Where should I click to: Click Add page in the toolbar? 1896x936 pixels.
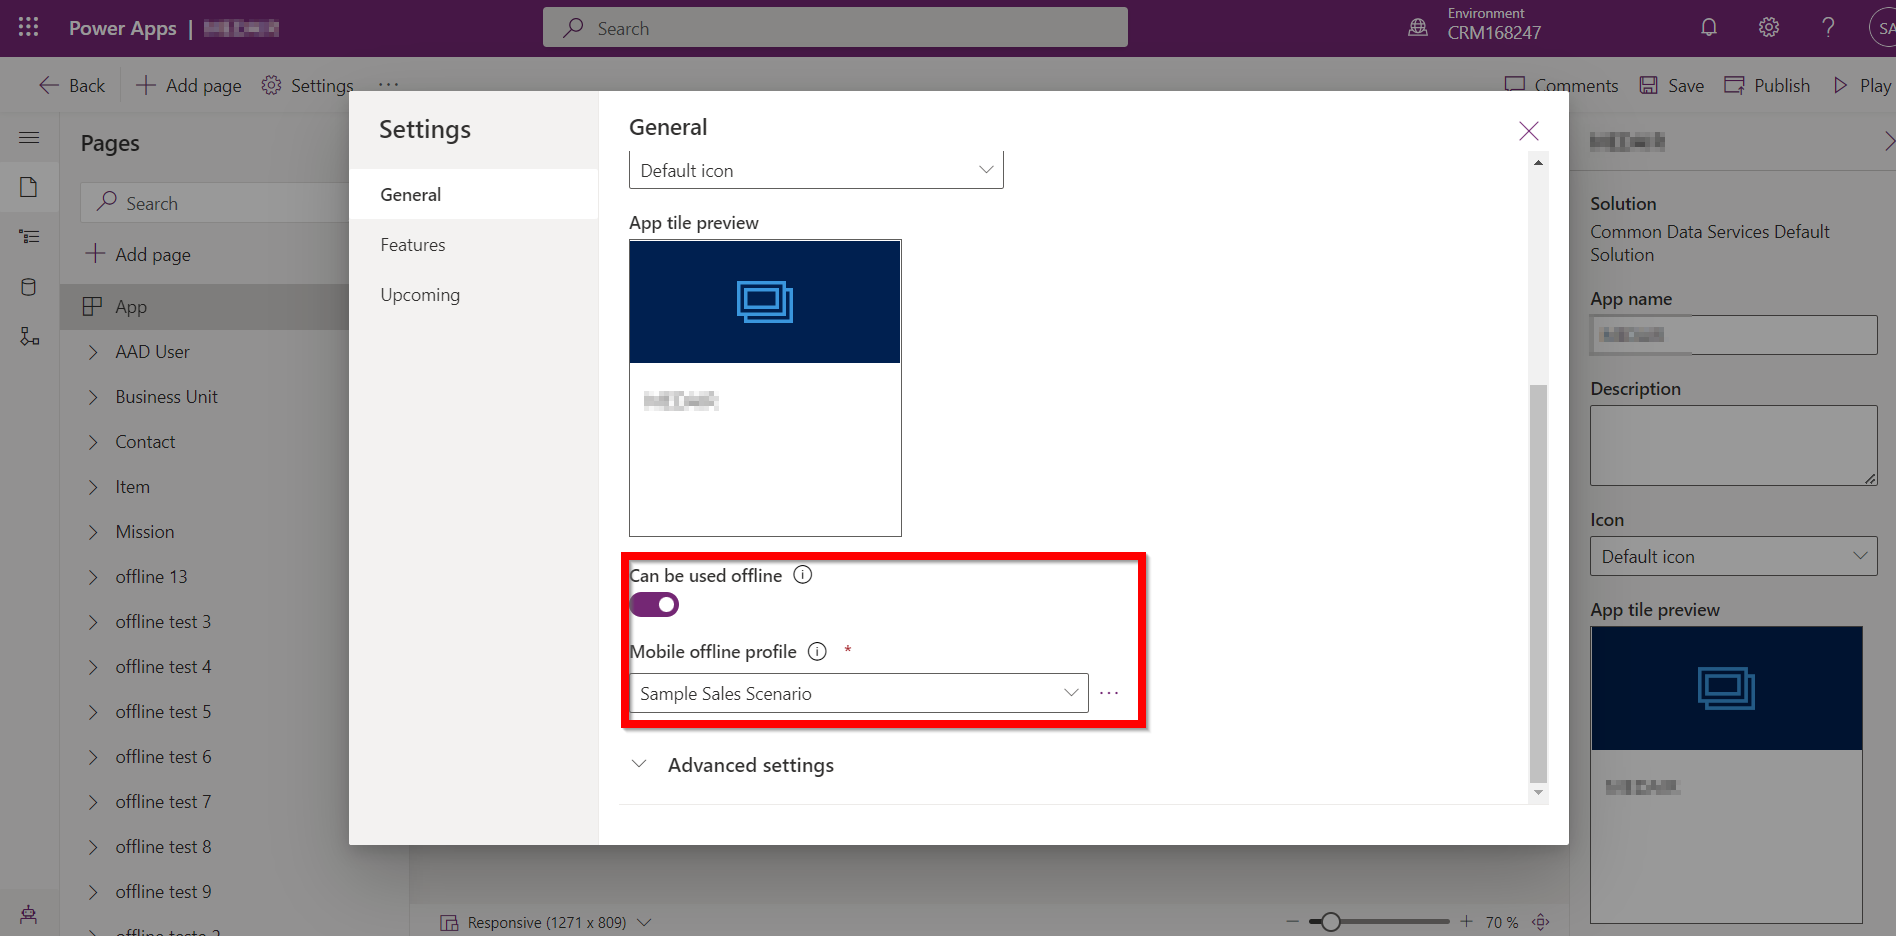tap(189, 85)
